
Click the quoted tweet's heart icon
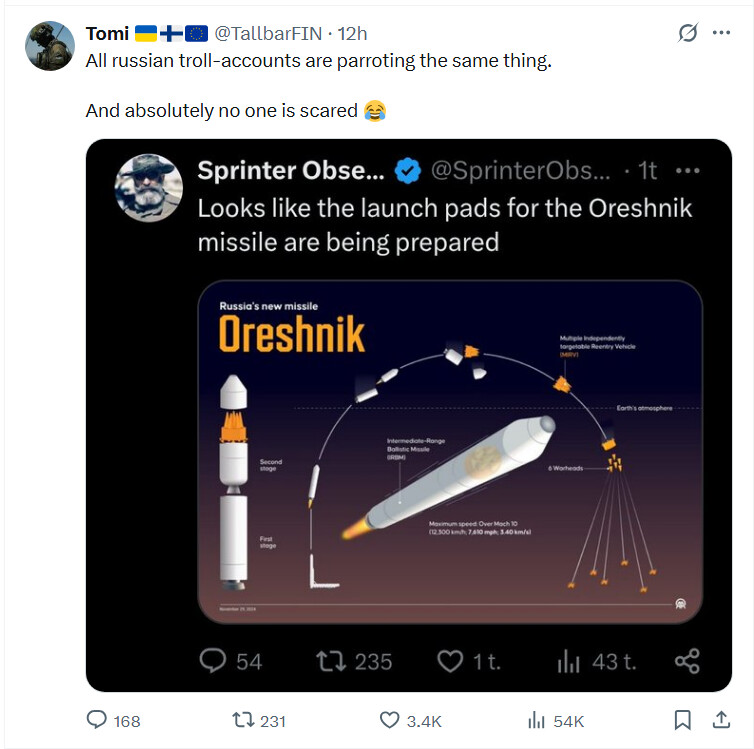tap(450, 661)
